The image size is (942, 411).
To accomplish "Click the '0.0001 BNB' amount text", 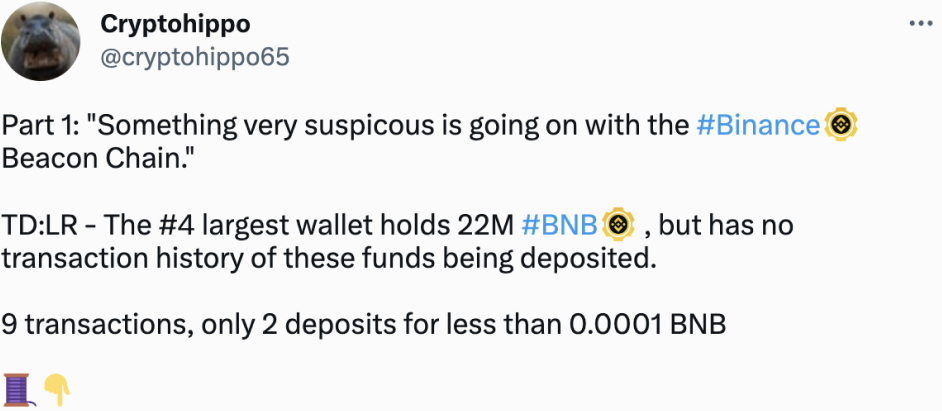I will pyautogui.click(x=647, y=326).
